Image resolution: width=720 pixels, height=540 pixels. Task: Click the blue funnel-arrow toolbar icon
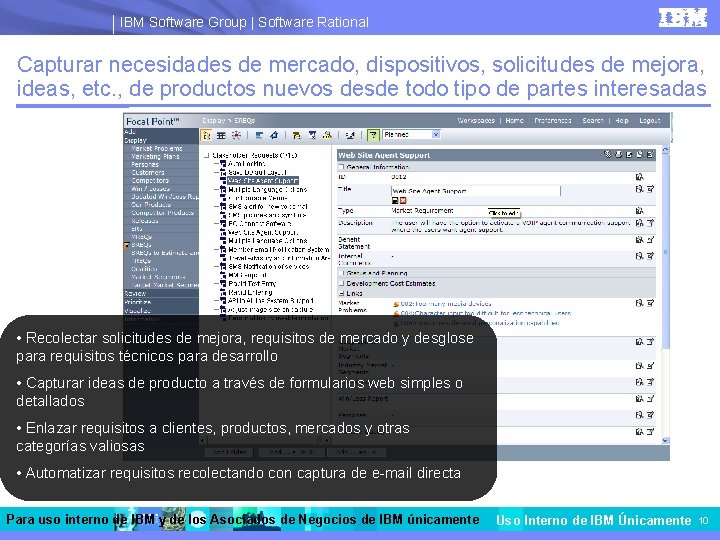tap(312, 135)
